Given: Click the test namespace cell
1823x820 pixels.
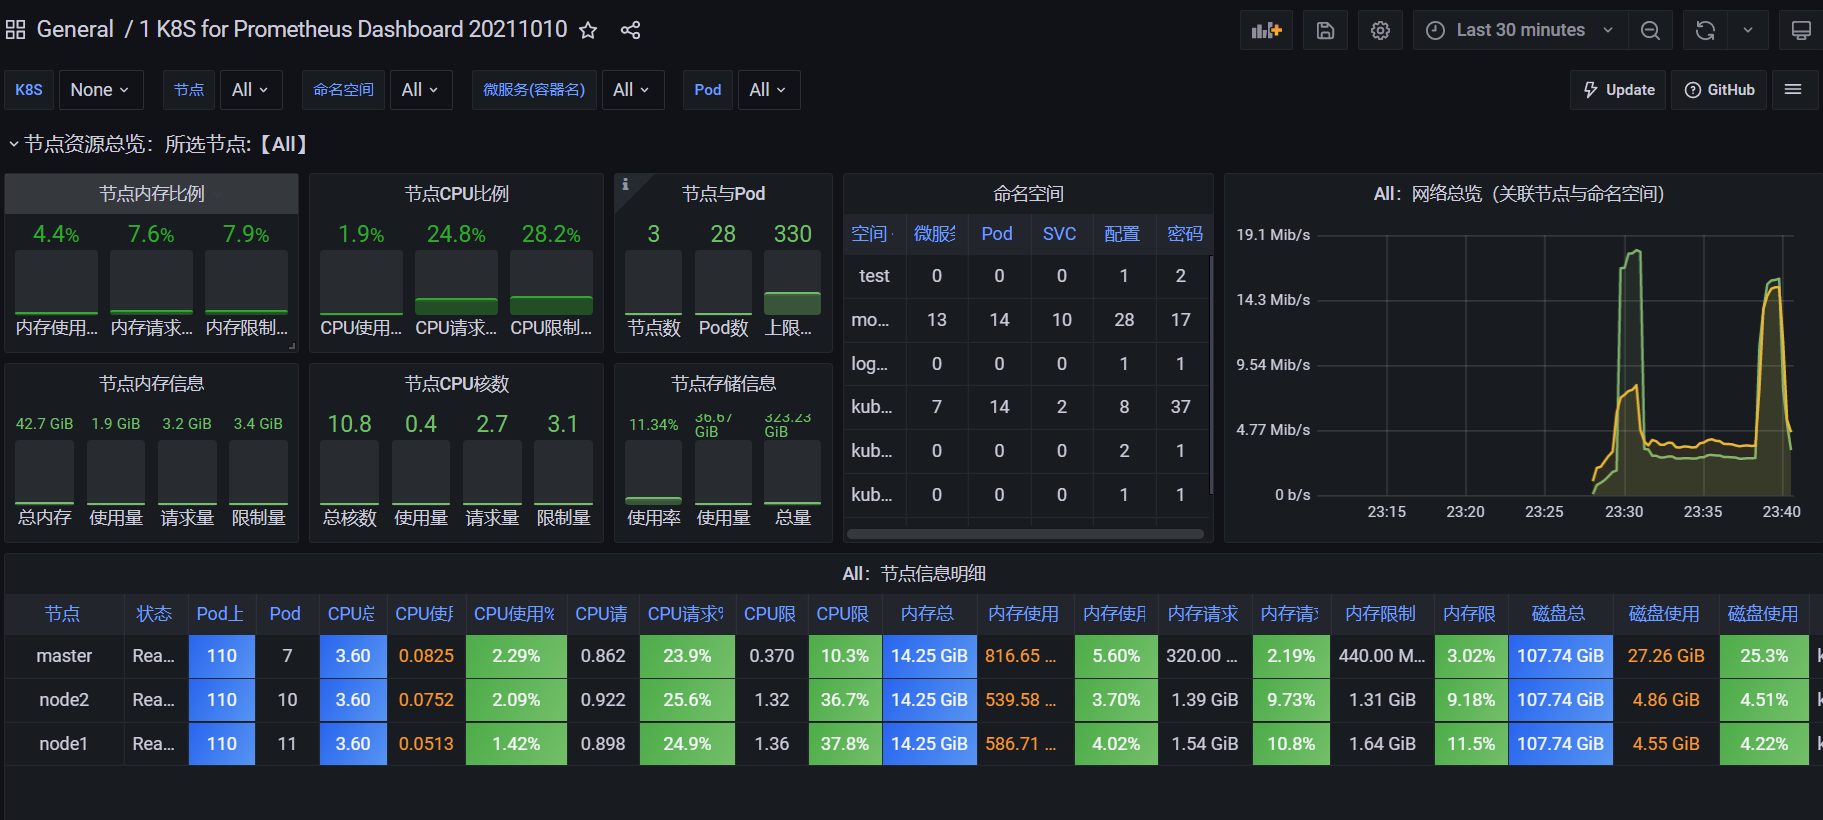Looking at the screenshot, I should tap(874, 276).
